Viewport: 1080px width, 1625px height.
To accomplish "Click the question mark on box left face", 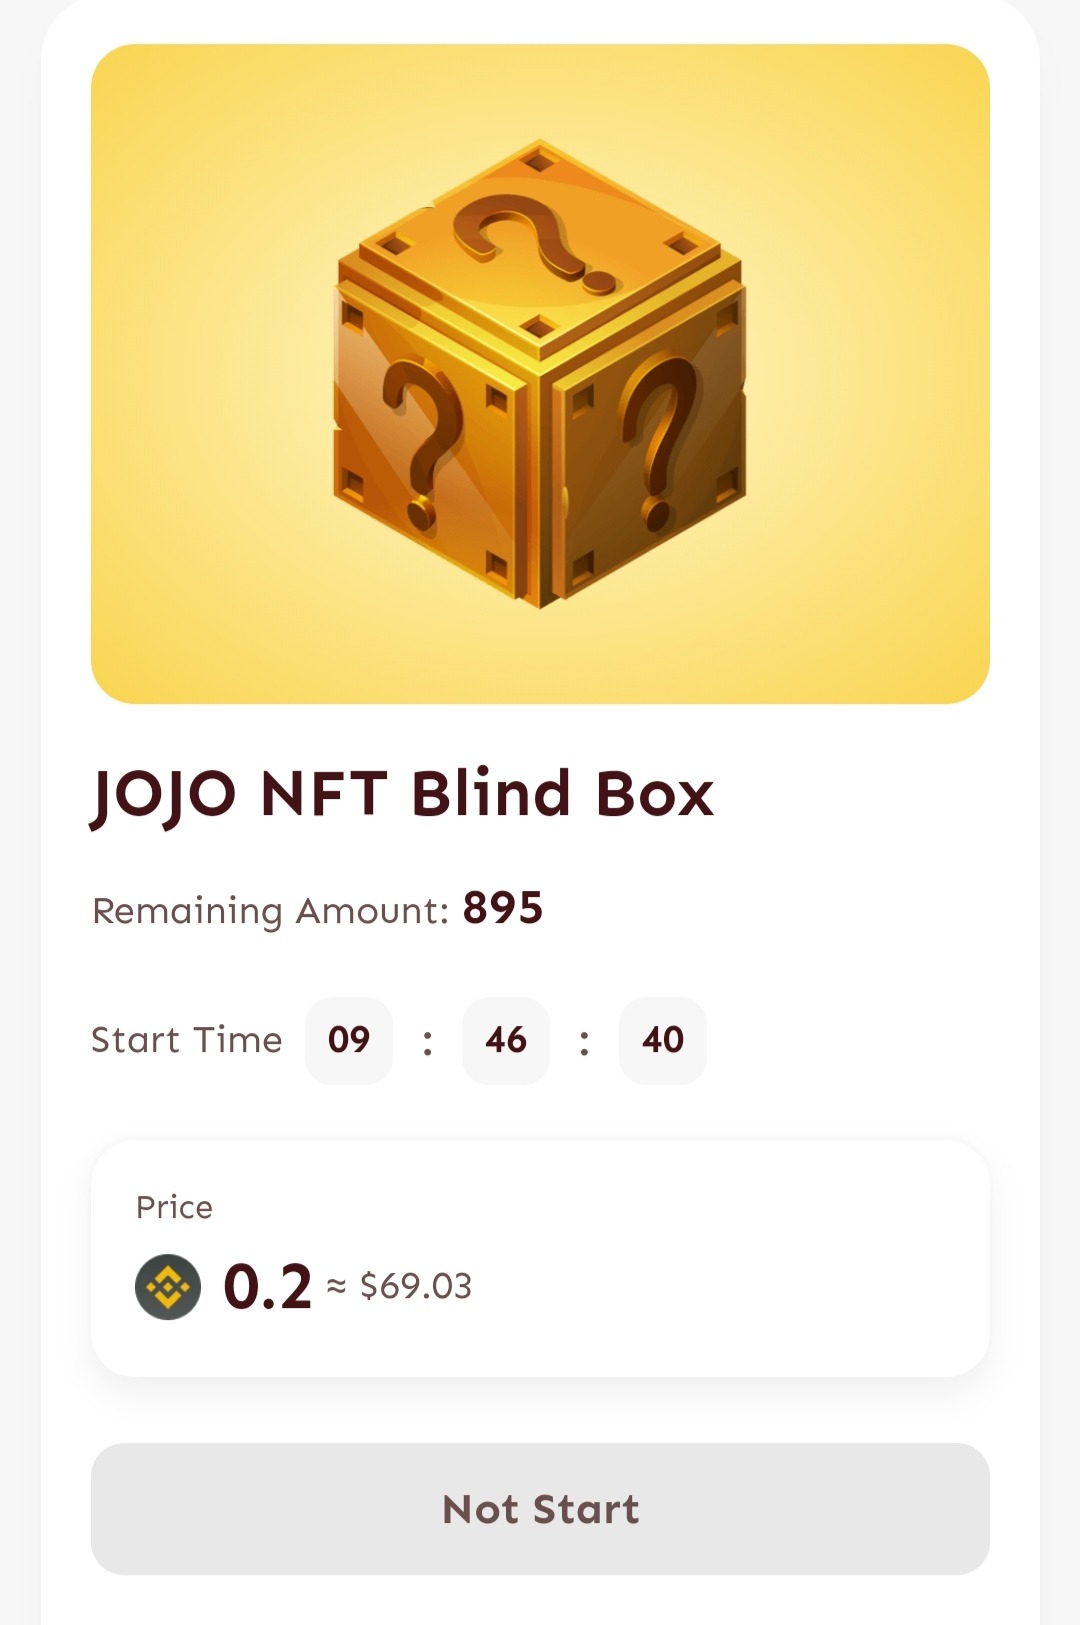I will click(x=421, y=443).
